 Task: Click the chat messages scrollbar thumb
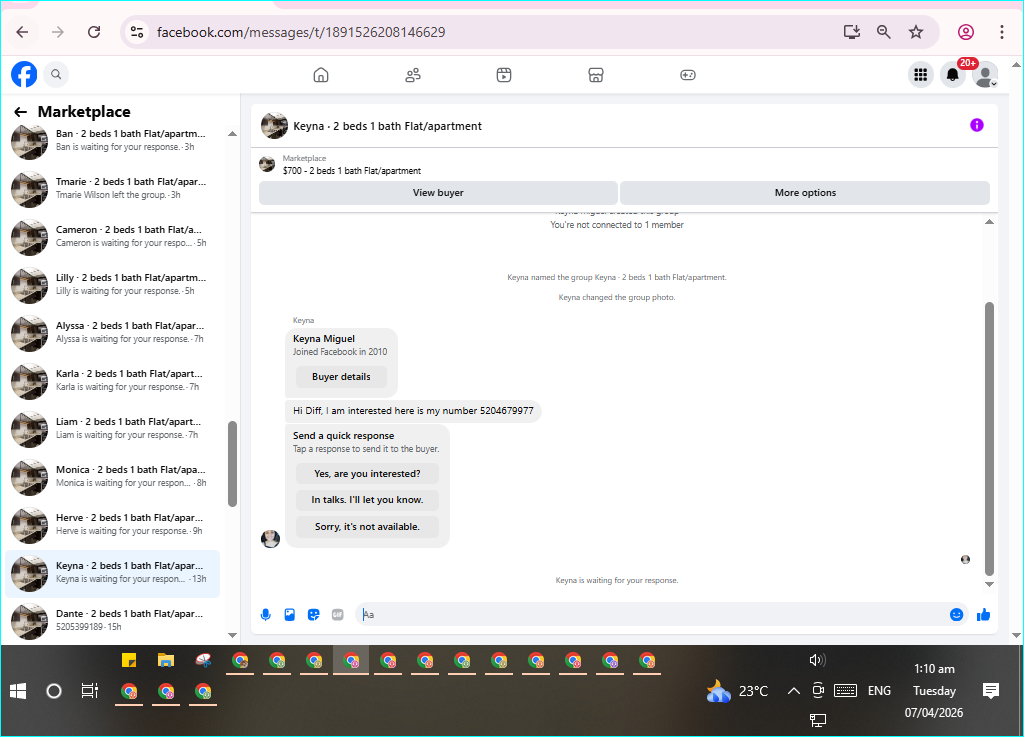(x=989, y=438)
